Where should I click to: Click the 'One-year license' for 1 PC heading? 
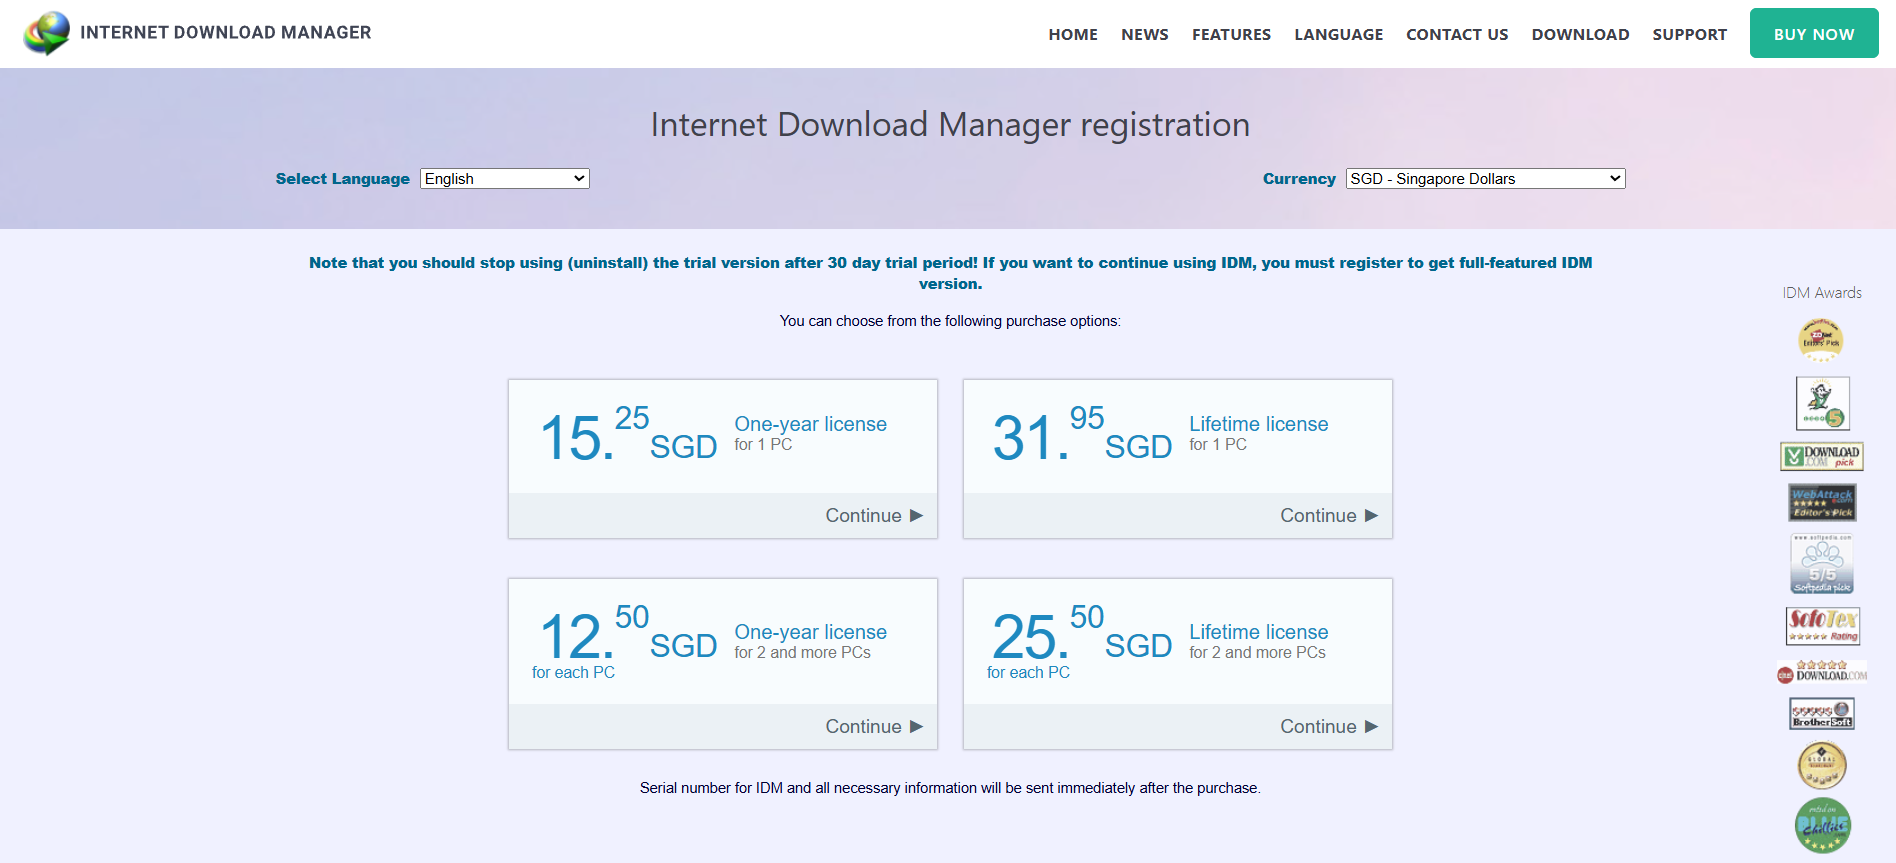click(810, 424)
